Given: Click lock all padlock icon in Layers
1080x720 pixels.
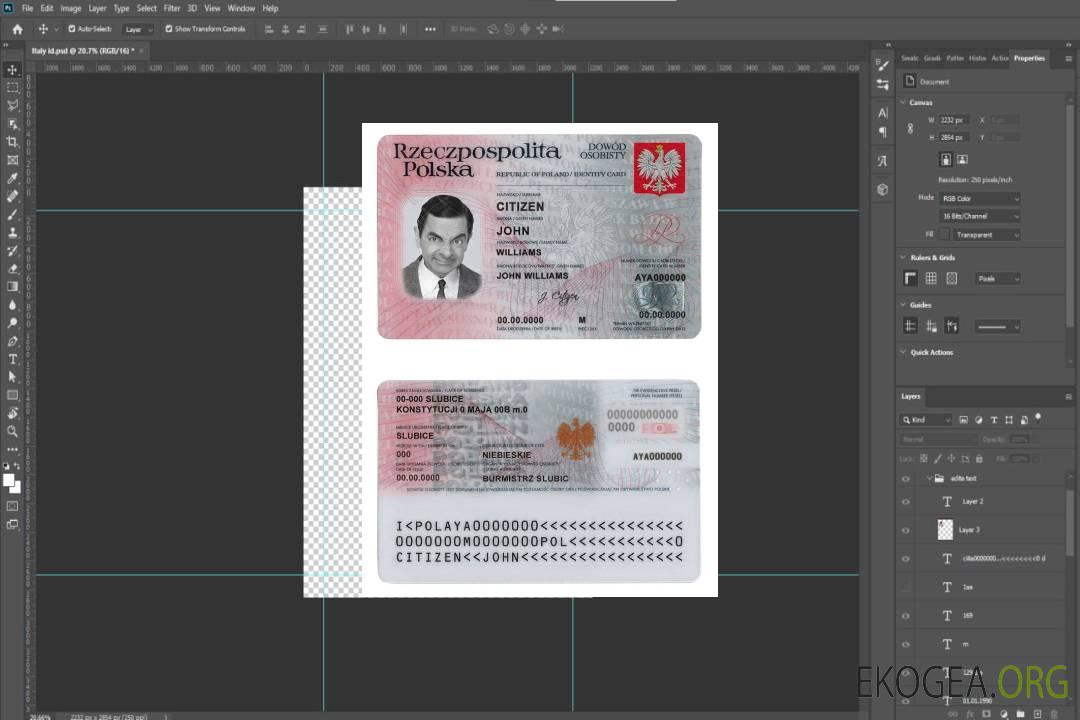Looking at the screenshot, I should [979, 458].
